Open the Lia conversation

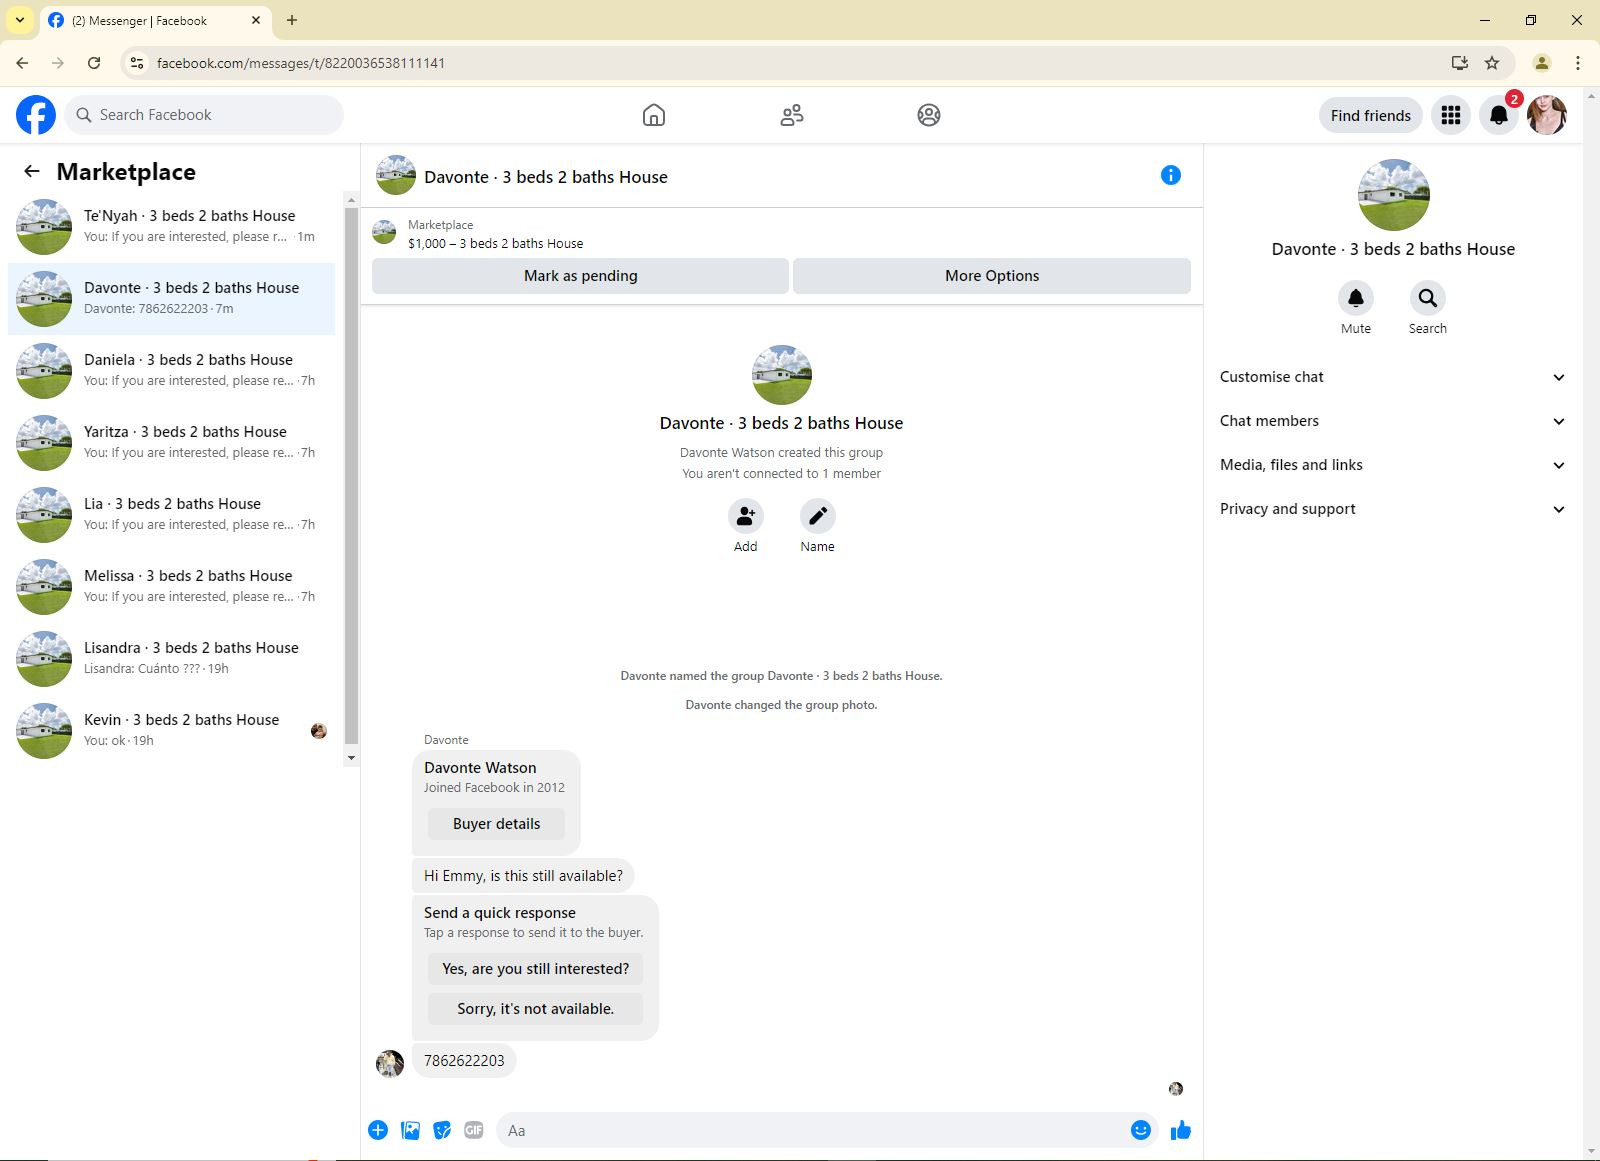click(172, 515)
